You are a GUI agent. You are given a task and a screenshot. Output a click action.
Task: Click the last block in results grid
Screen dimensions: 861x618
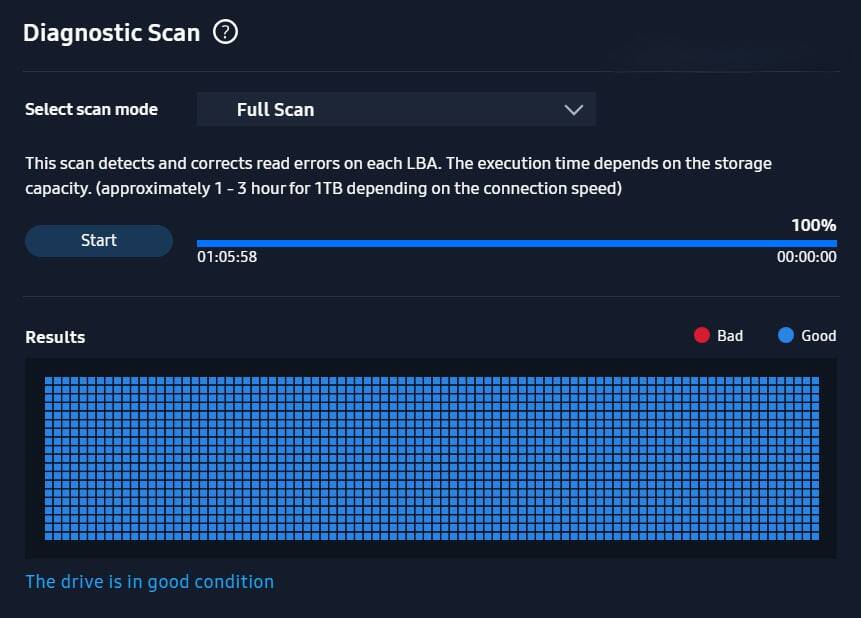point(815,536)
